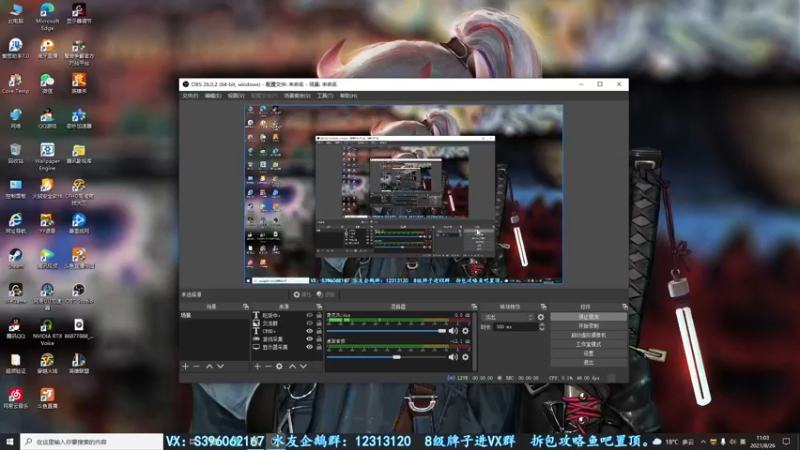This screenshot has width=800, height=450.
Task: Click the Studio Mode button
Action: (x=588, y=344)
